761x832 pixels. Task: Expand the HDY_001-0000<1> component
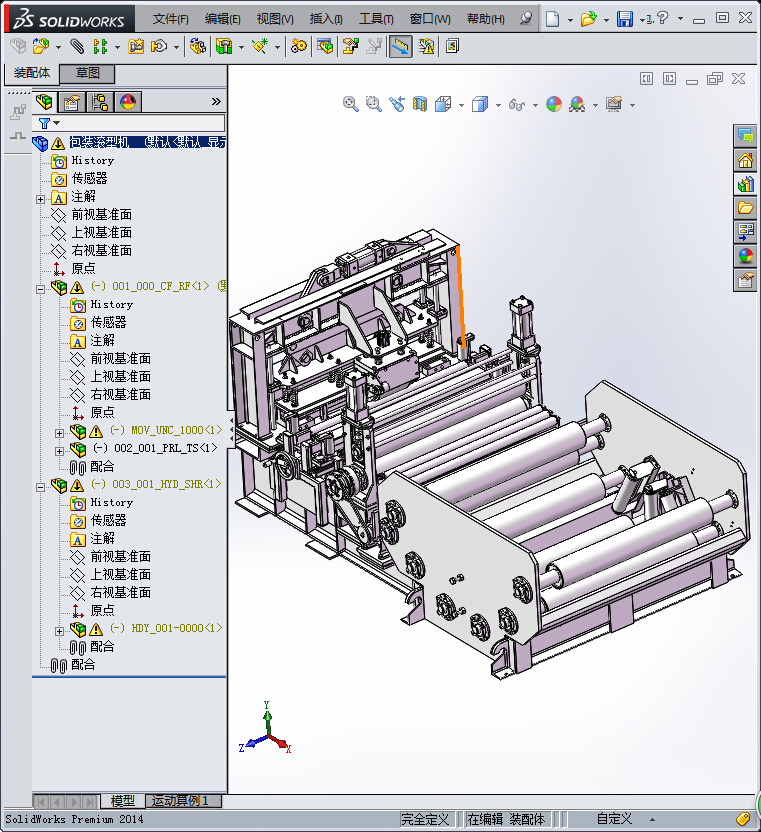pos(59,631)
